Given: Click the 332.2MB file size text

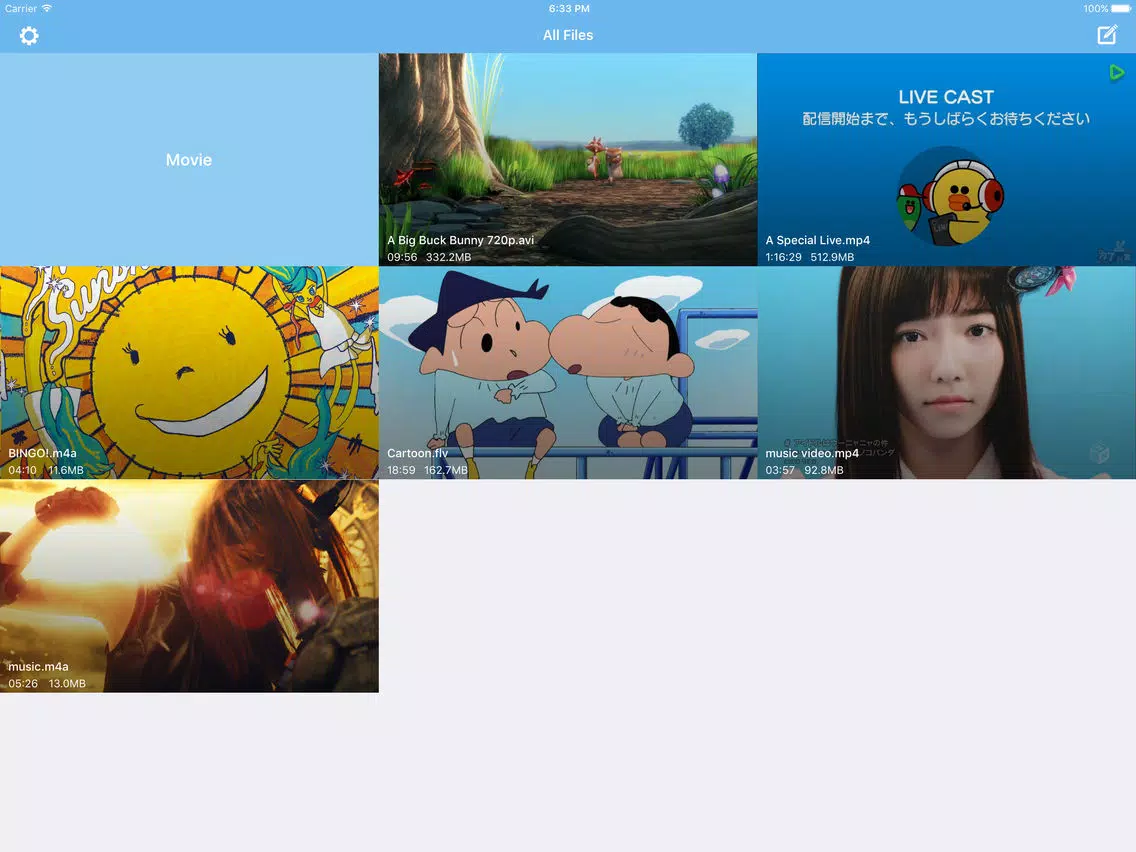Looking at the screenshot, I should pyautogui.click(x=448, y=257).
